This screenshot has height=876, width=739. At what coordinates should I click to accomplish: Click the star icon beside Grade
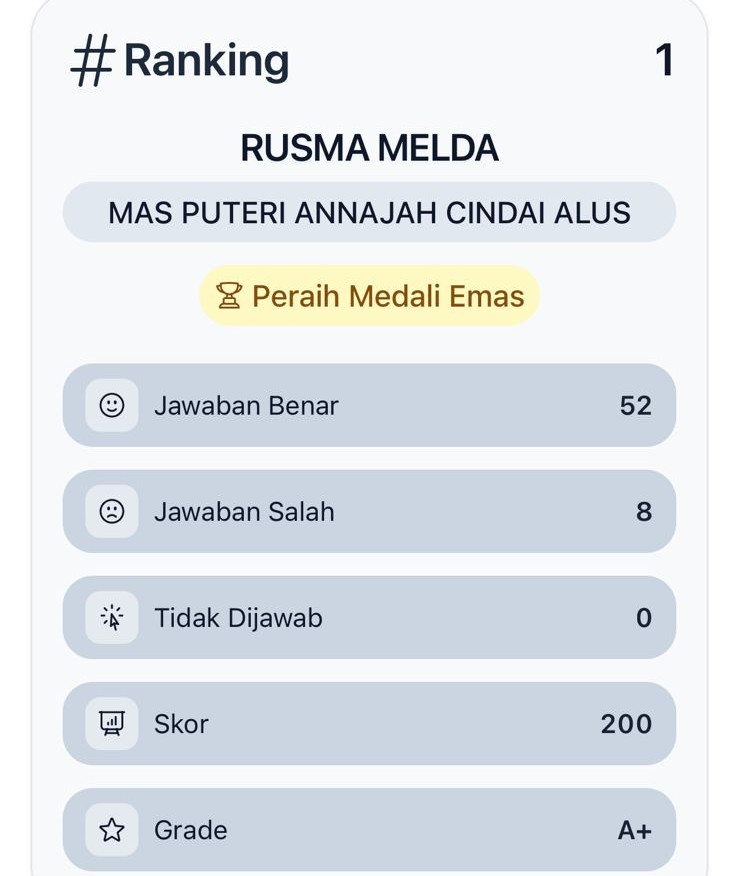pyautogui.click(x=112, y=830)
